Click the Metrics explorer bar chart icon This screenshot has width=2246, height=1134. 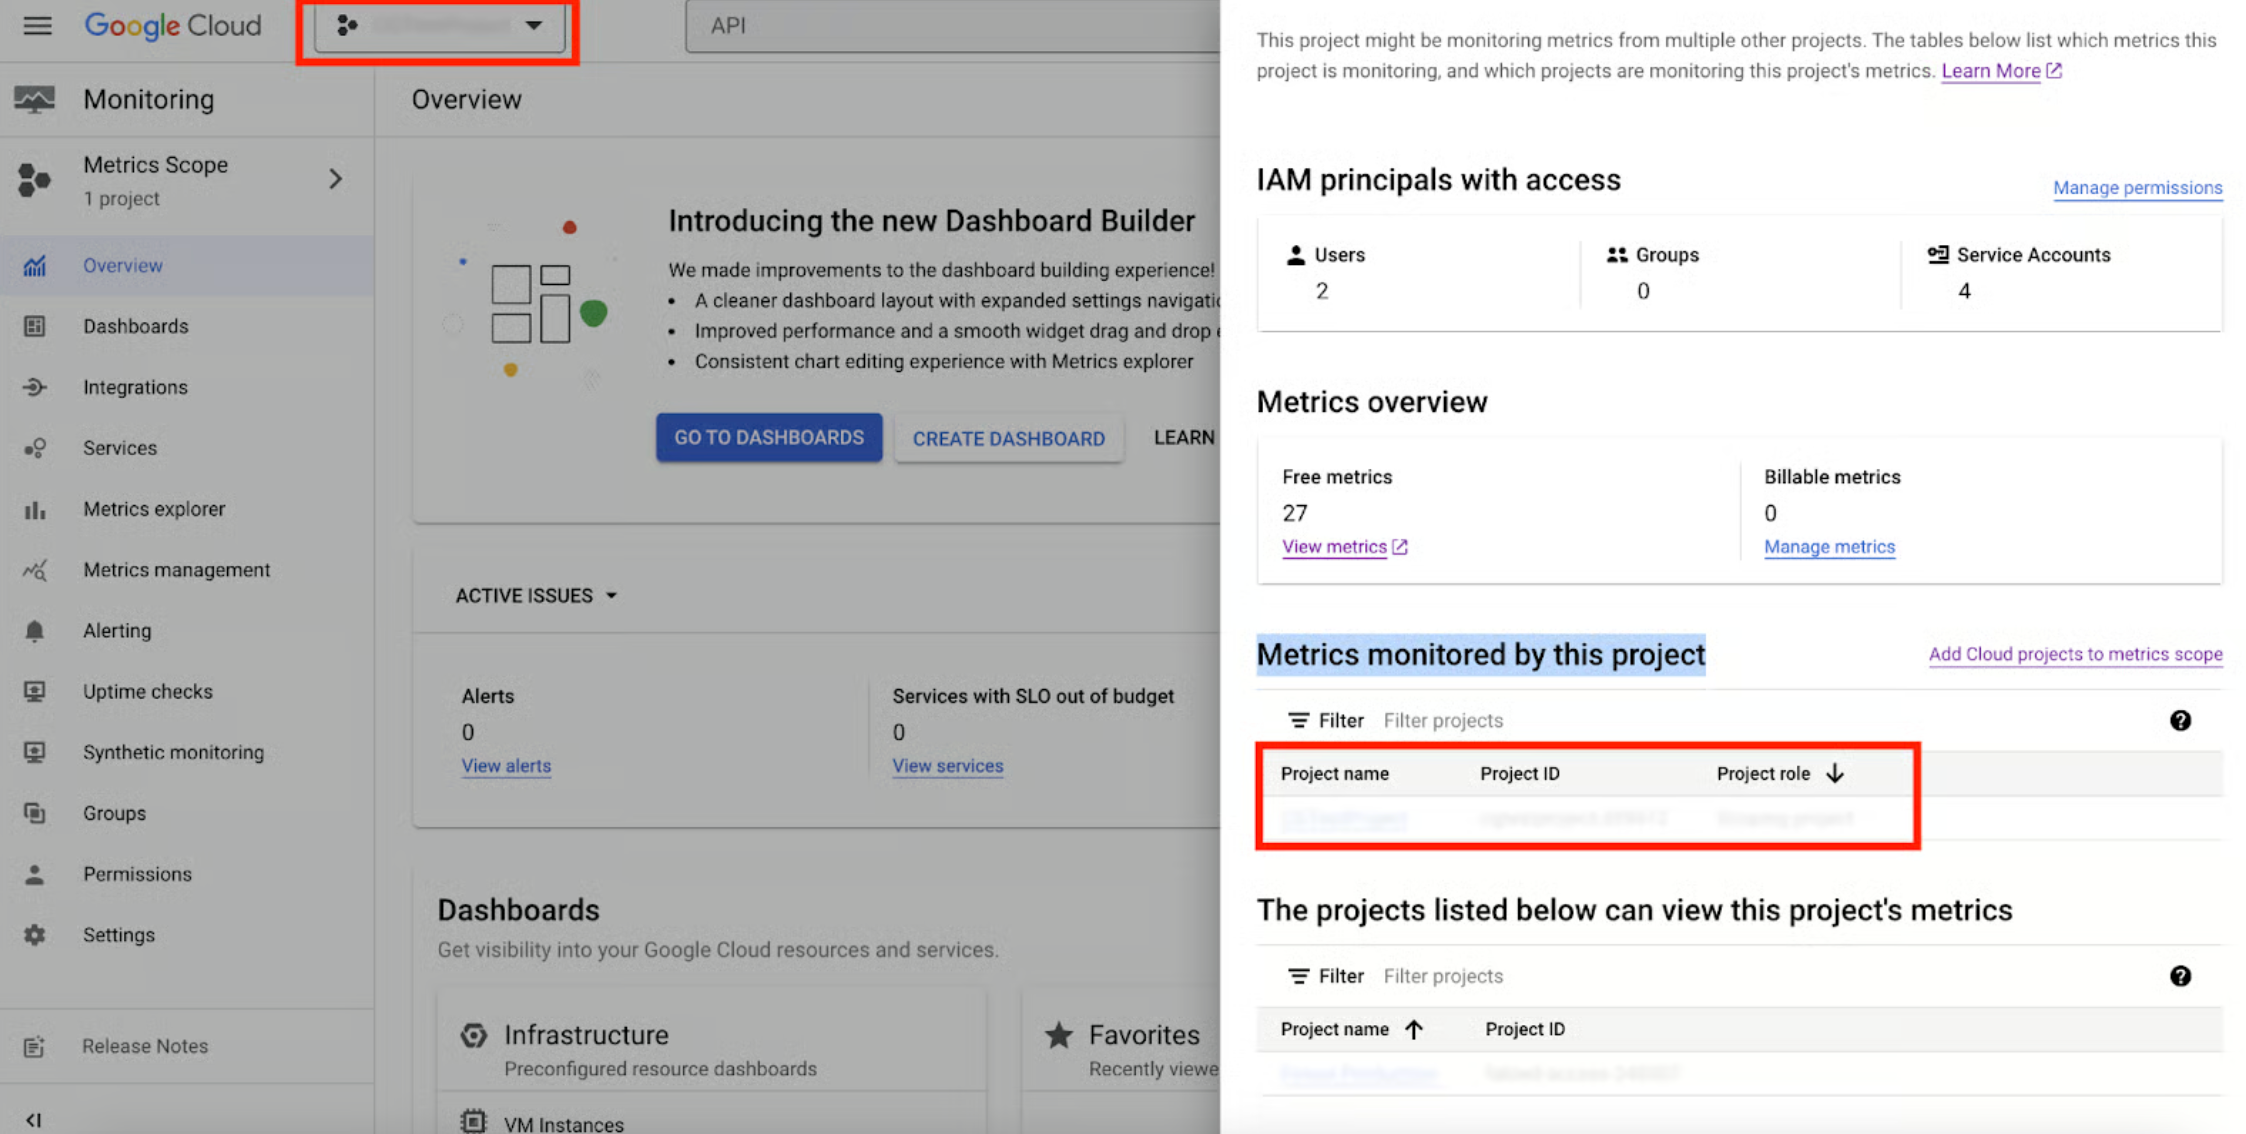coord(35,510)
